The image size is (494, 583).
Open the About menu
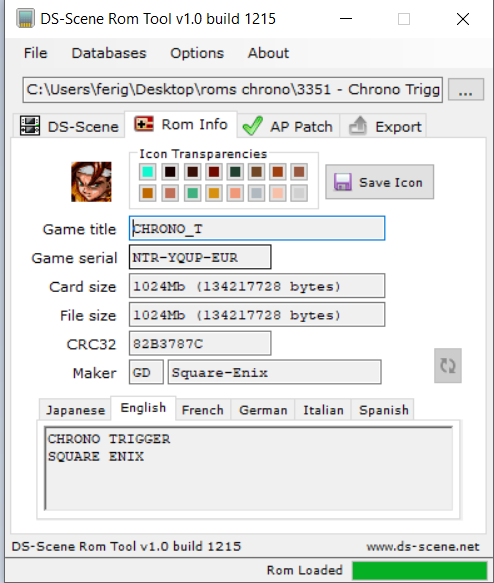point(268,53)
